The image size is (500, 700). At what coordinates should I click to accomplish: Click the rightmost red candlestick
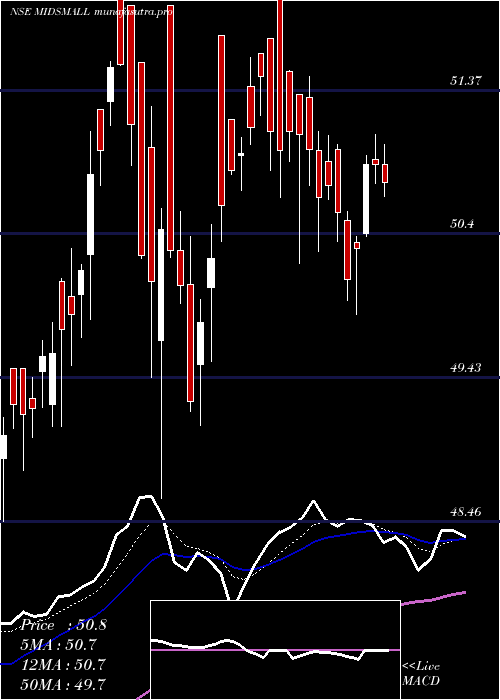(385, 173)
